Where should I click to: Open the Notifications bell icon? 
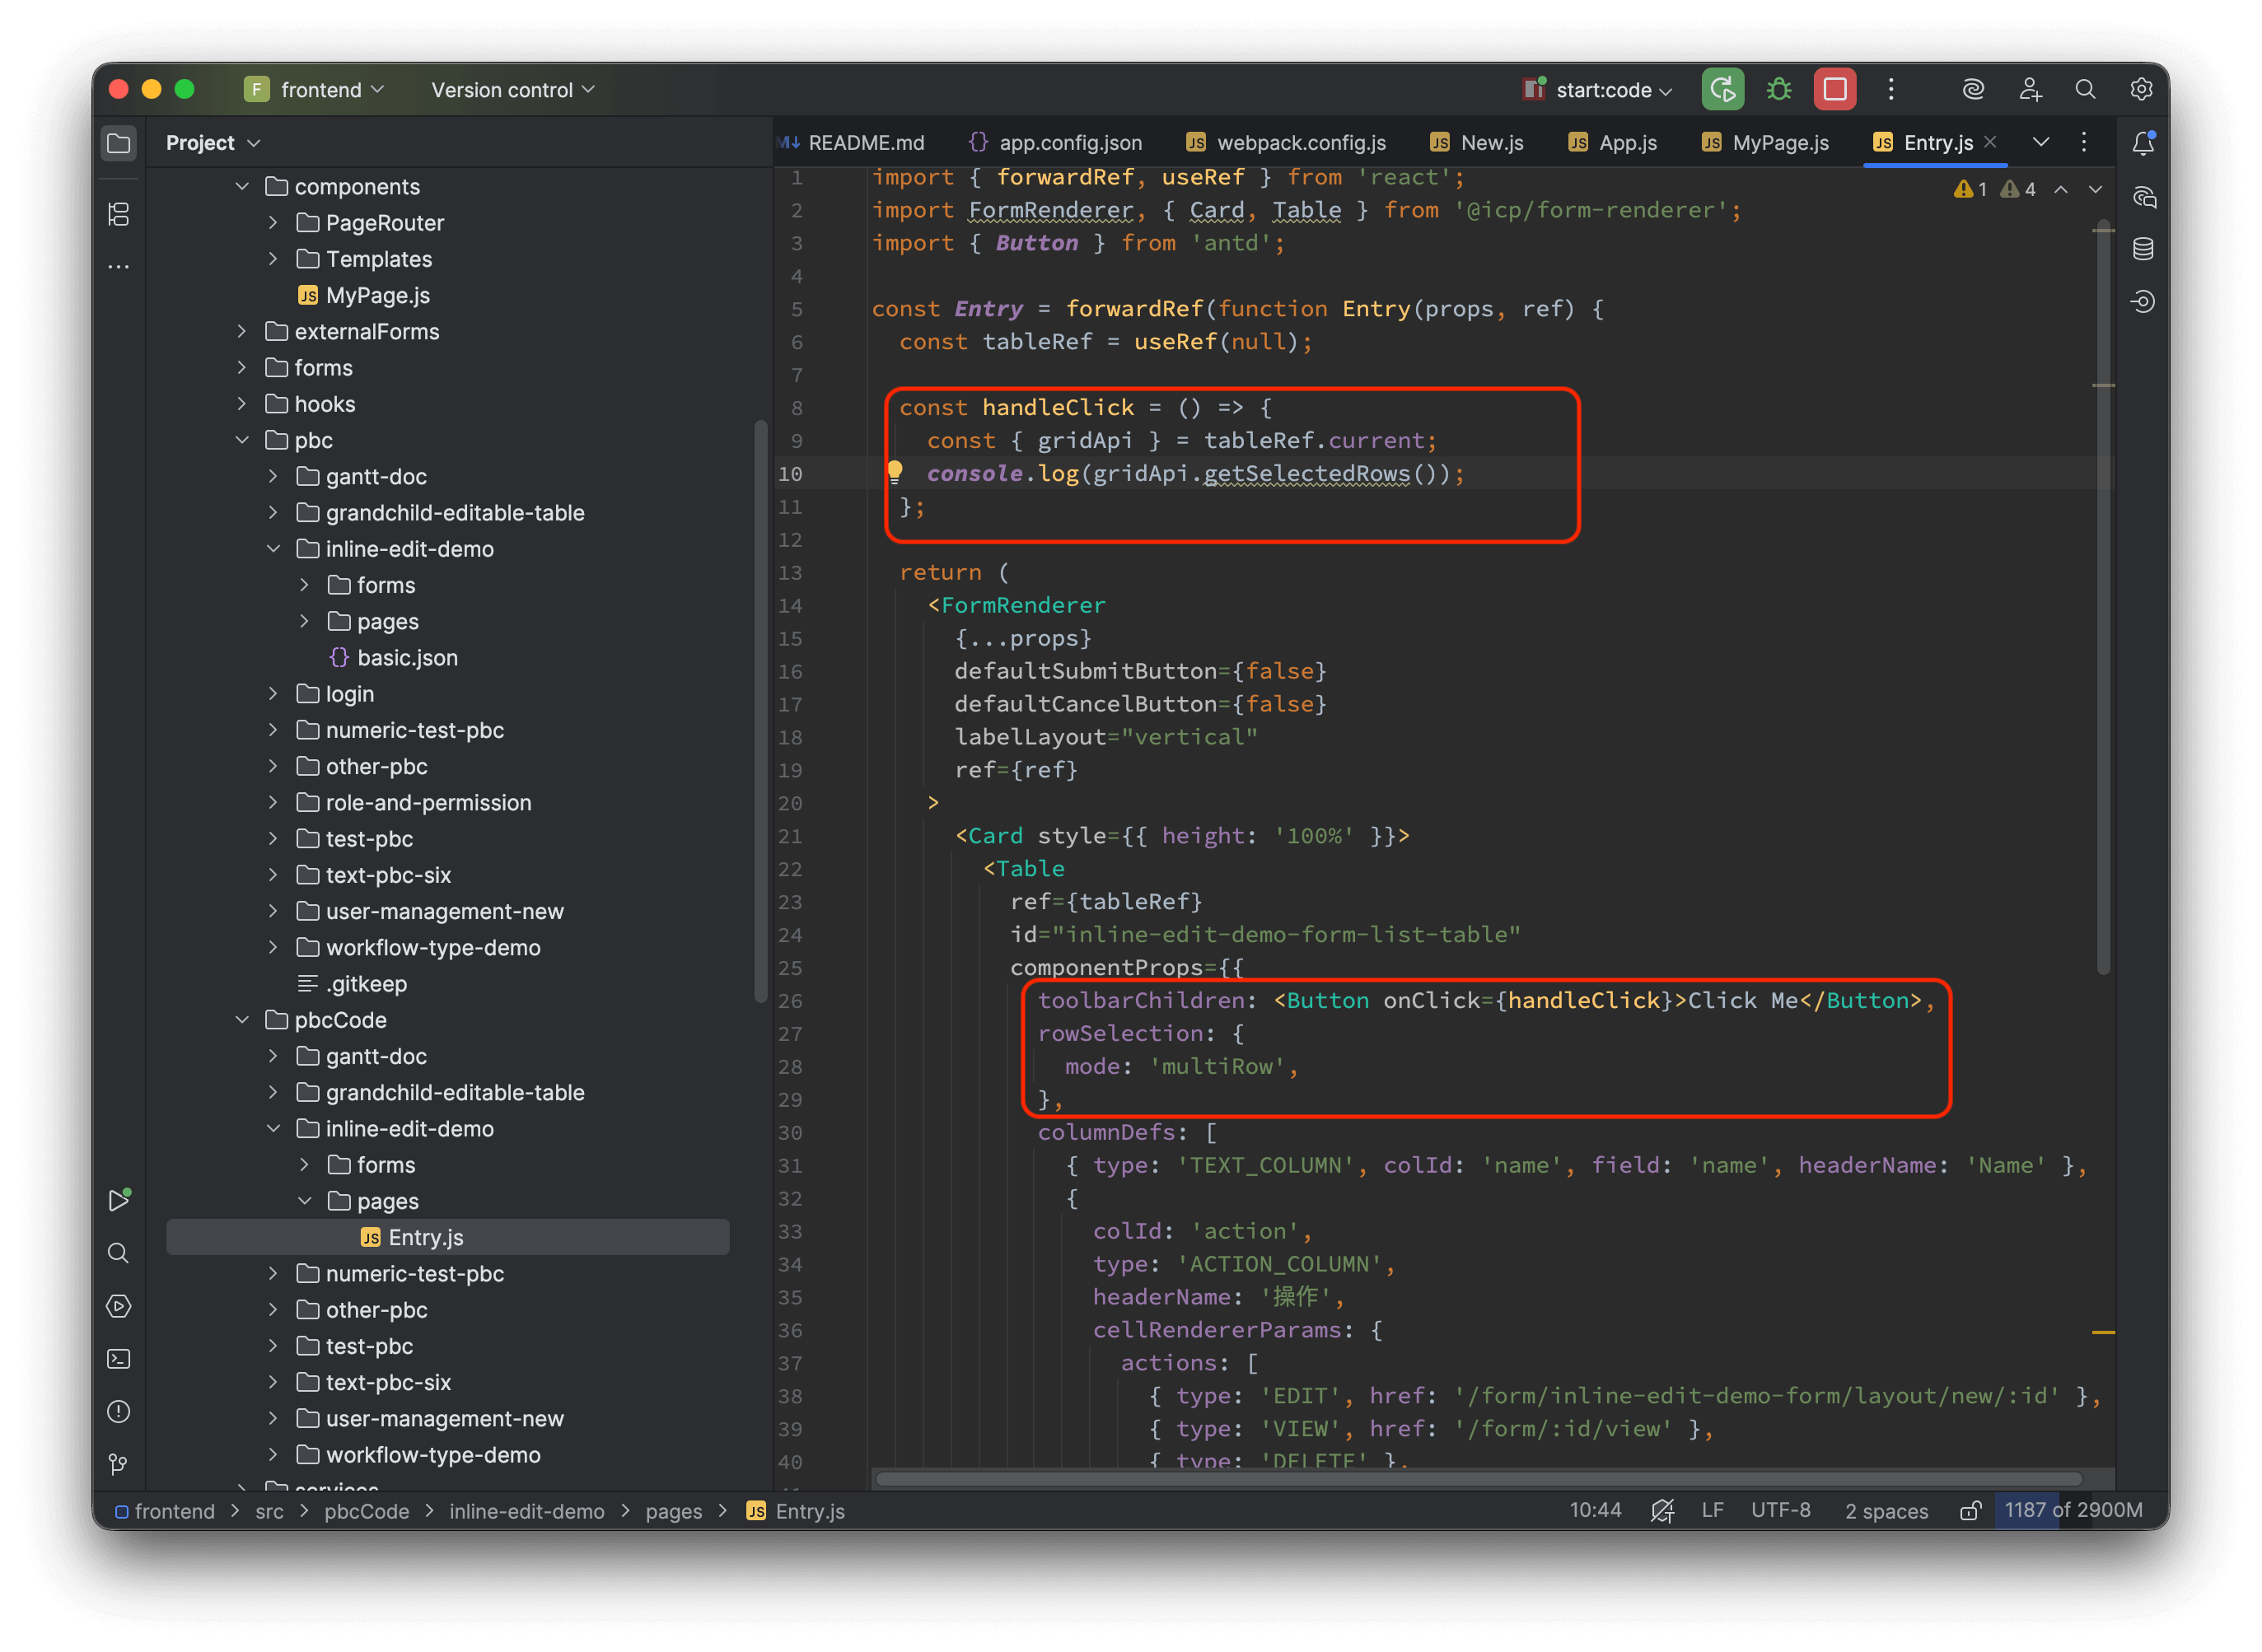click(2143, 143)
